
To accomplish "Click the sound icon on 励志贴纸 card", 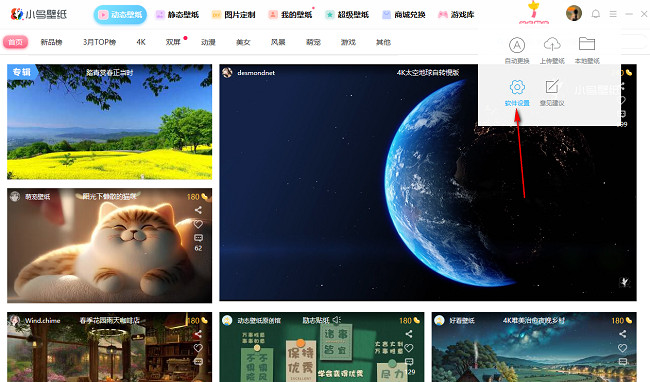I will click(x=336, y=320).
